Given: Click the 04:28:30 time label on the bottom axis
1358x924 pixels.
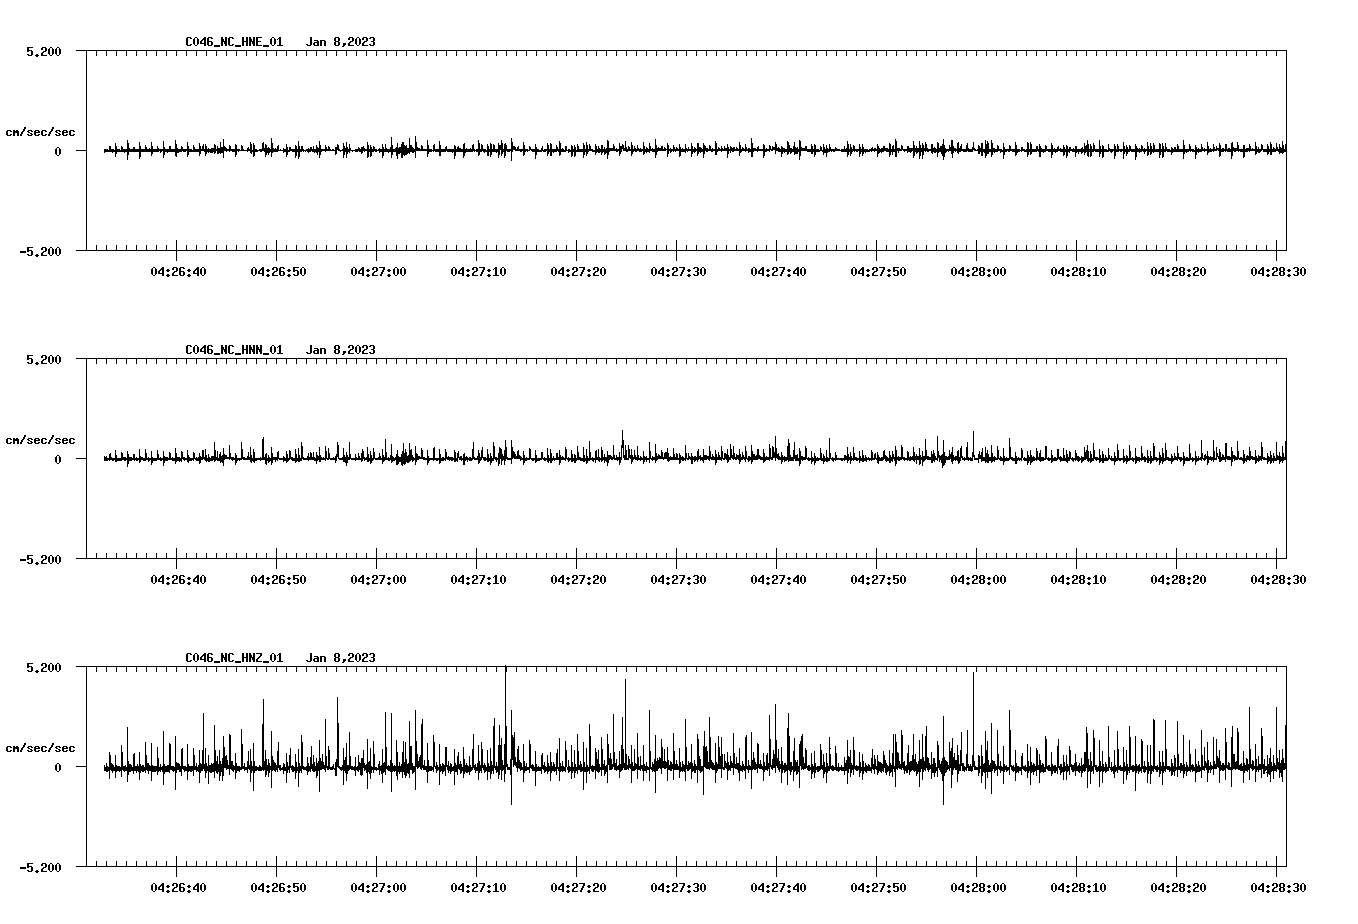Looking at the screenshot, I should tap(1279, 884).
